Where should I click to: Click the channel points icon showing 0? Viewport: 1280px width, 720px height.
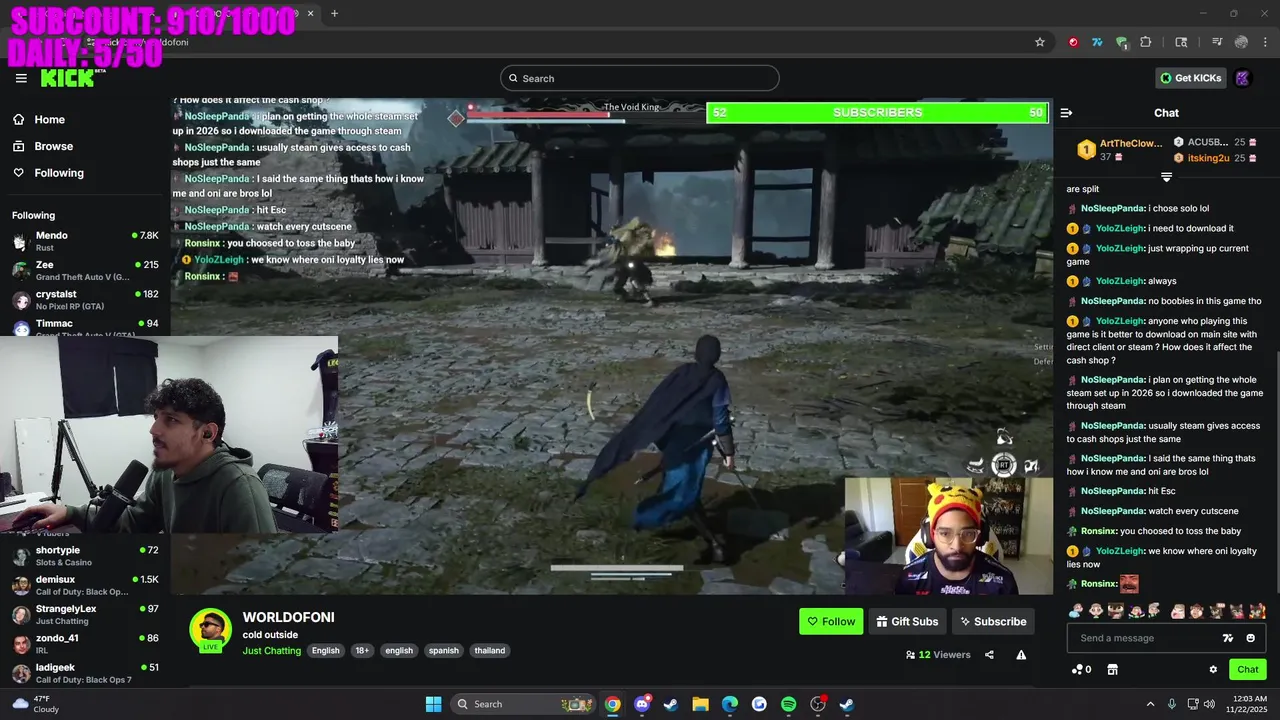1081,669
